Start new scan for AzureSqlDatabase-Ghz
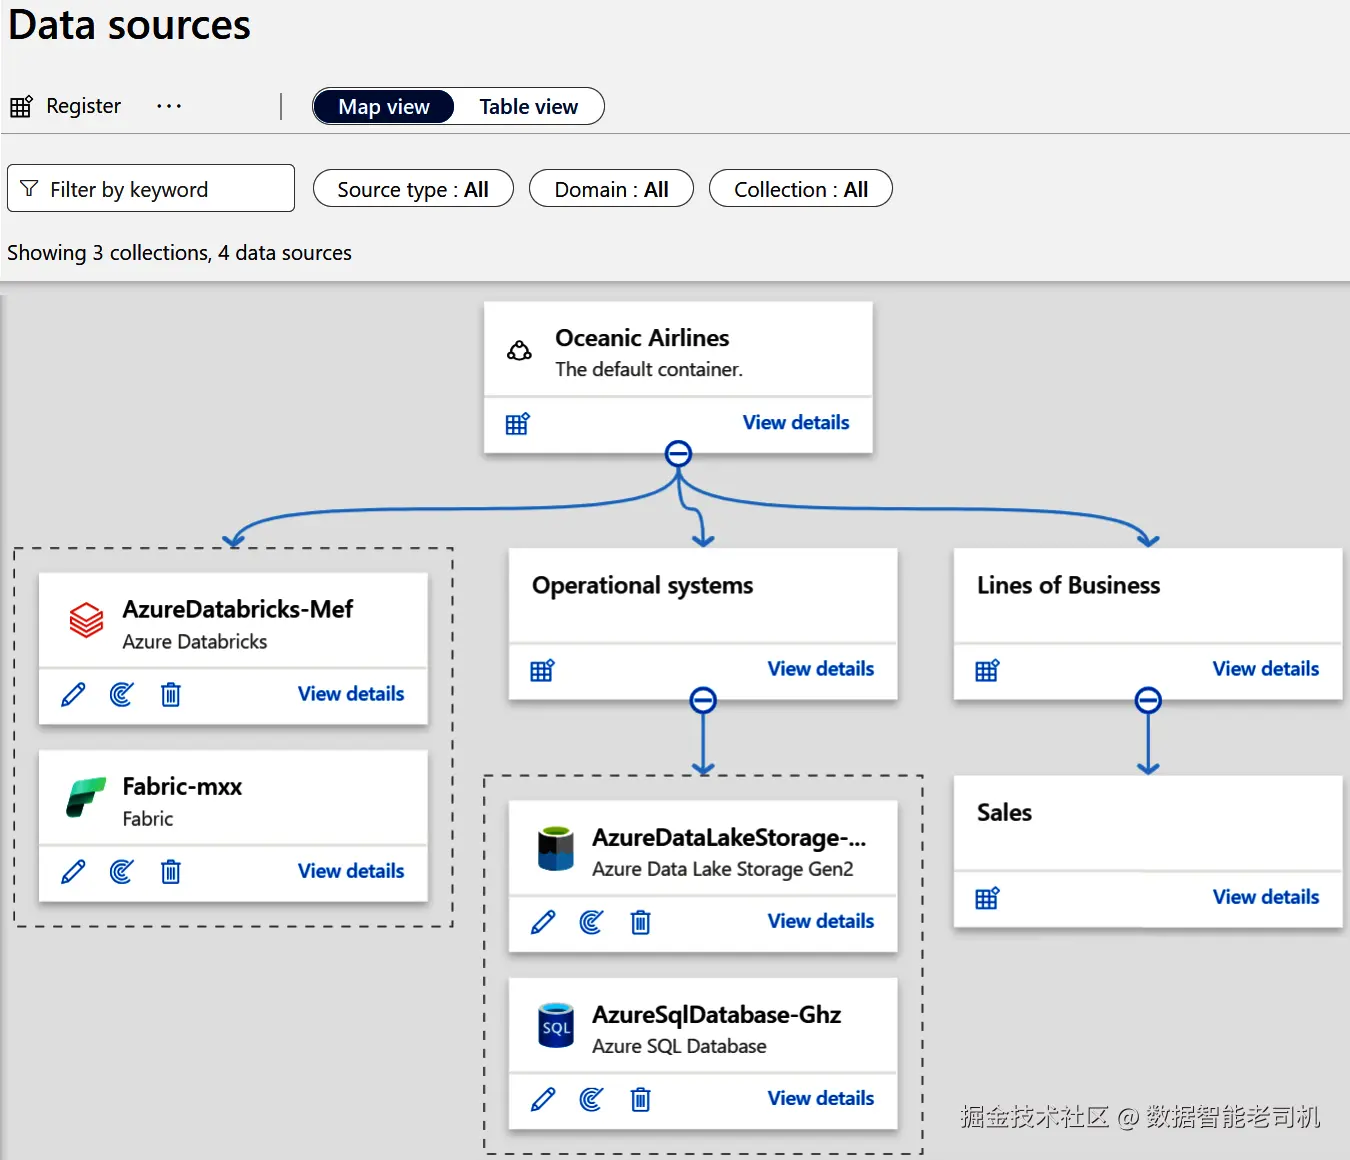Screen dimensions: 1350x1160 tap(591, 1100)
